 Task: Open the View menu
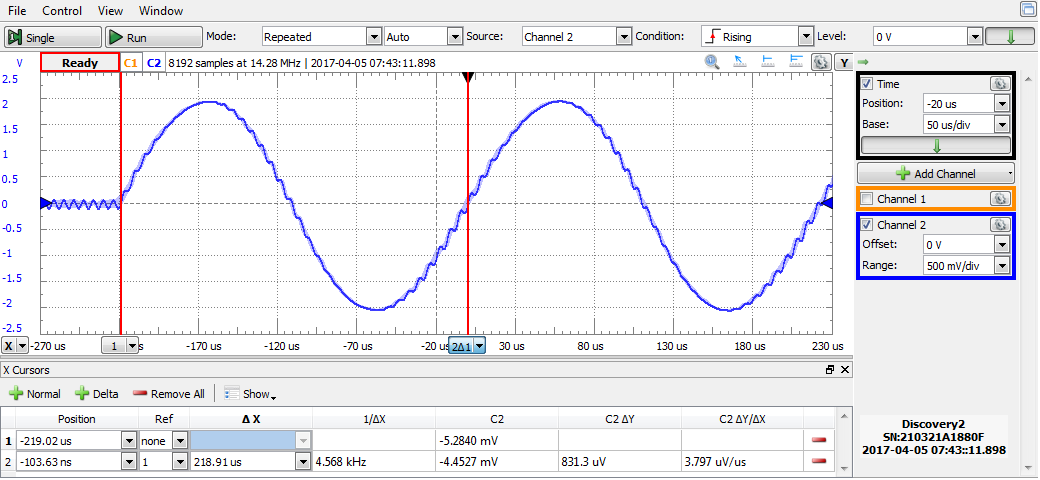(x=110, y=11)
